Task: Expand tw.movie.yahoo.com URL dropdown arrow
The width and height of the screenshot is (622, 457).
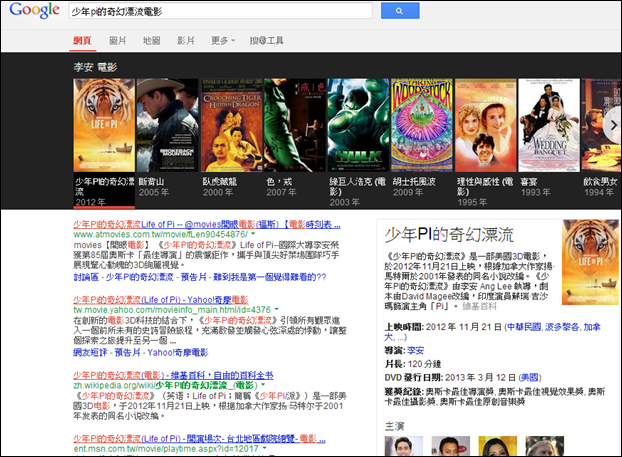Action: pyautogui.click(x=276, y=309)
